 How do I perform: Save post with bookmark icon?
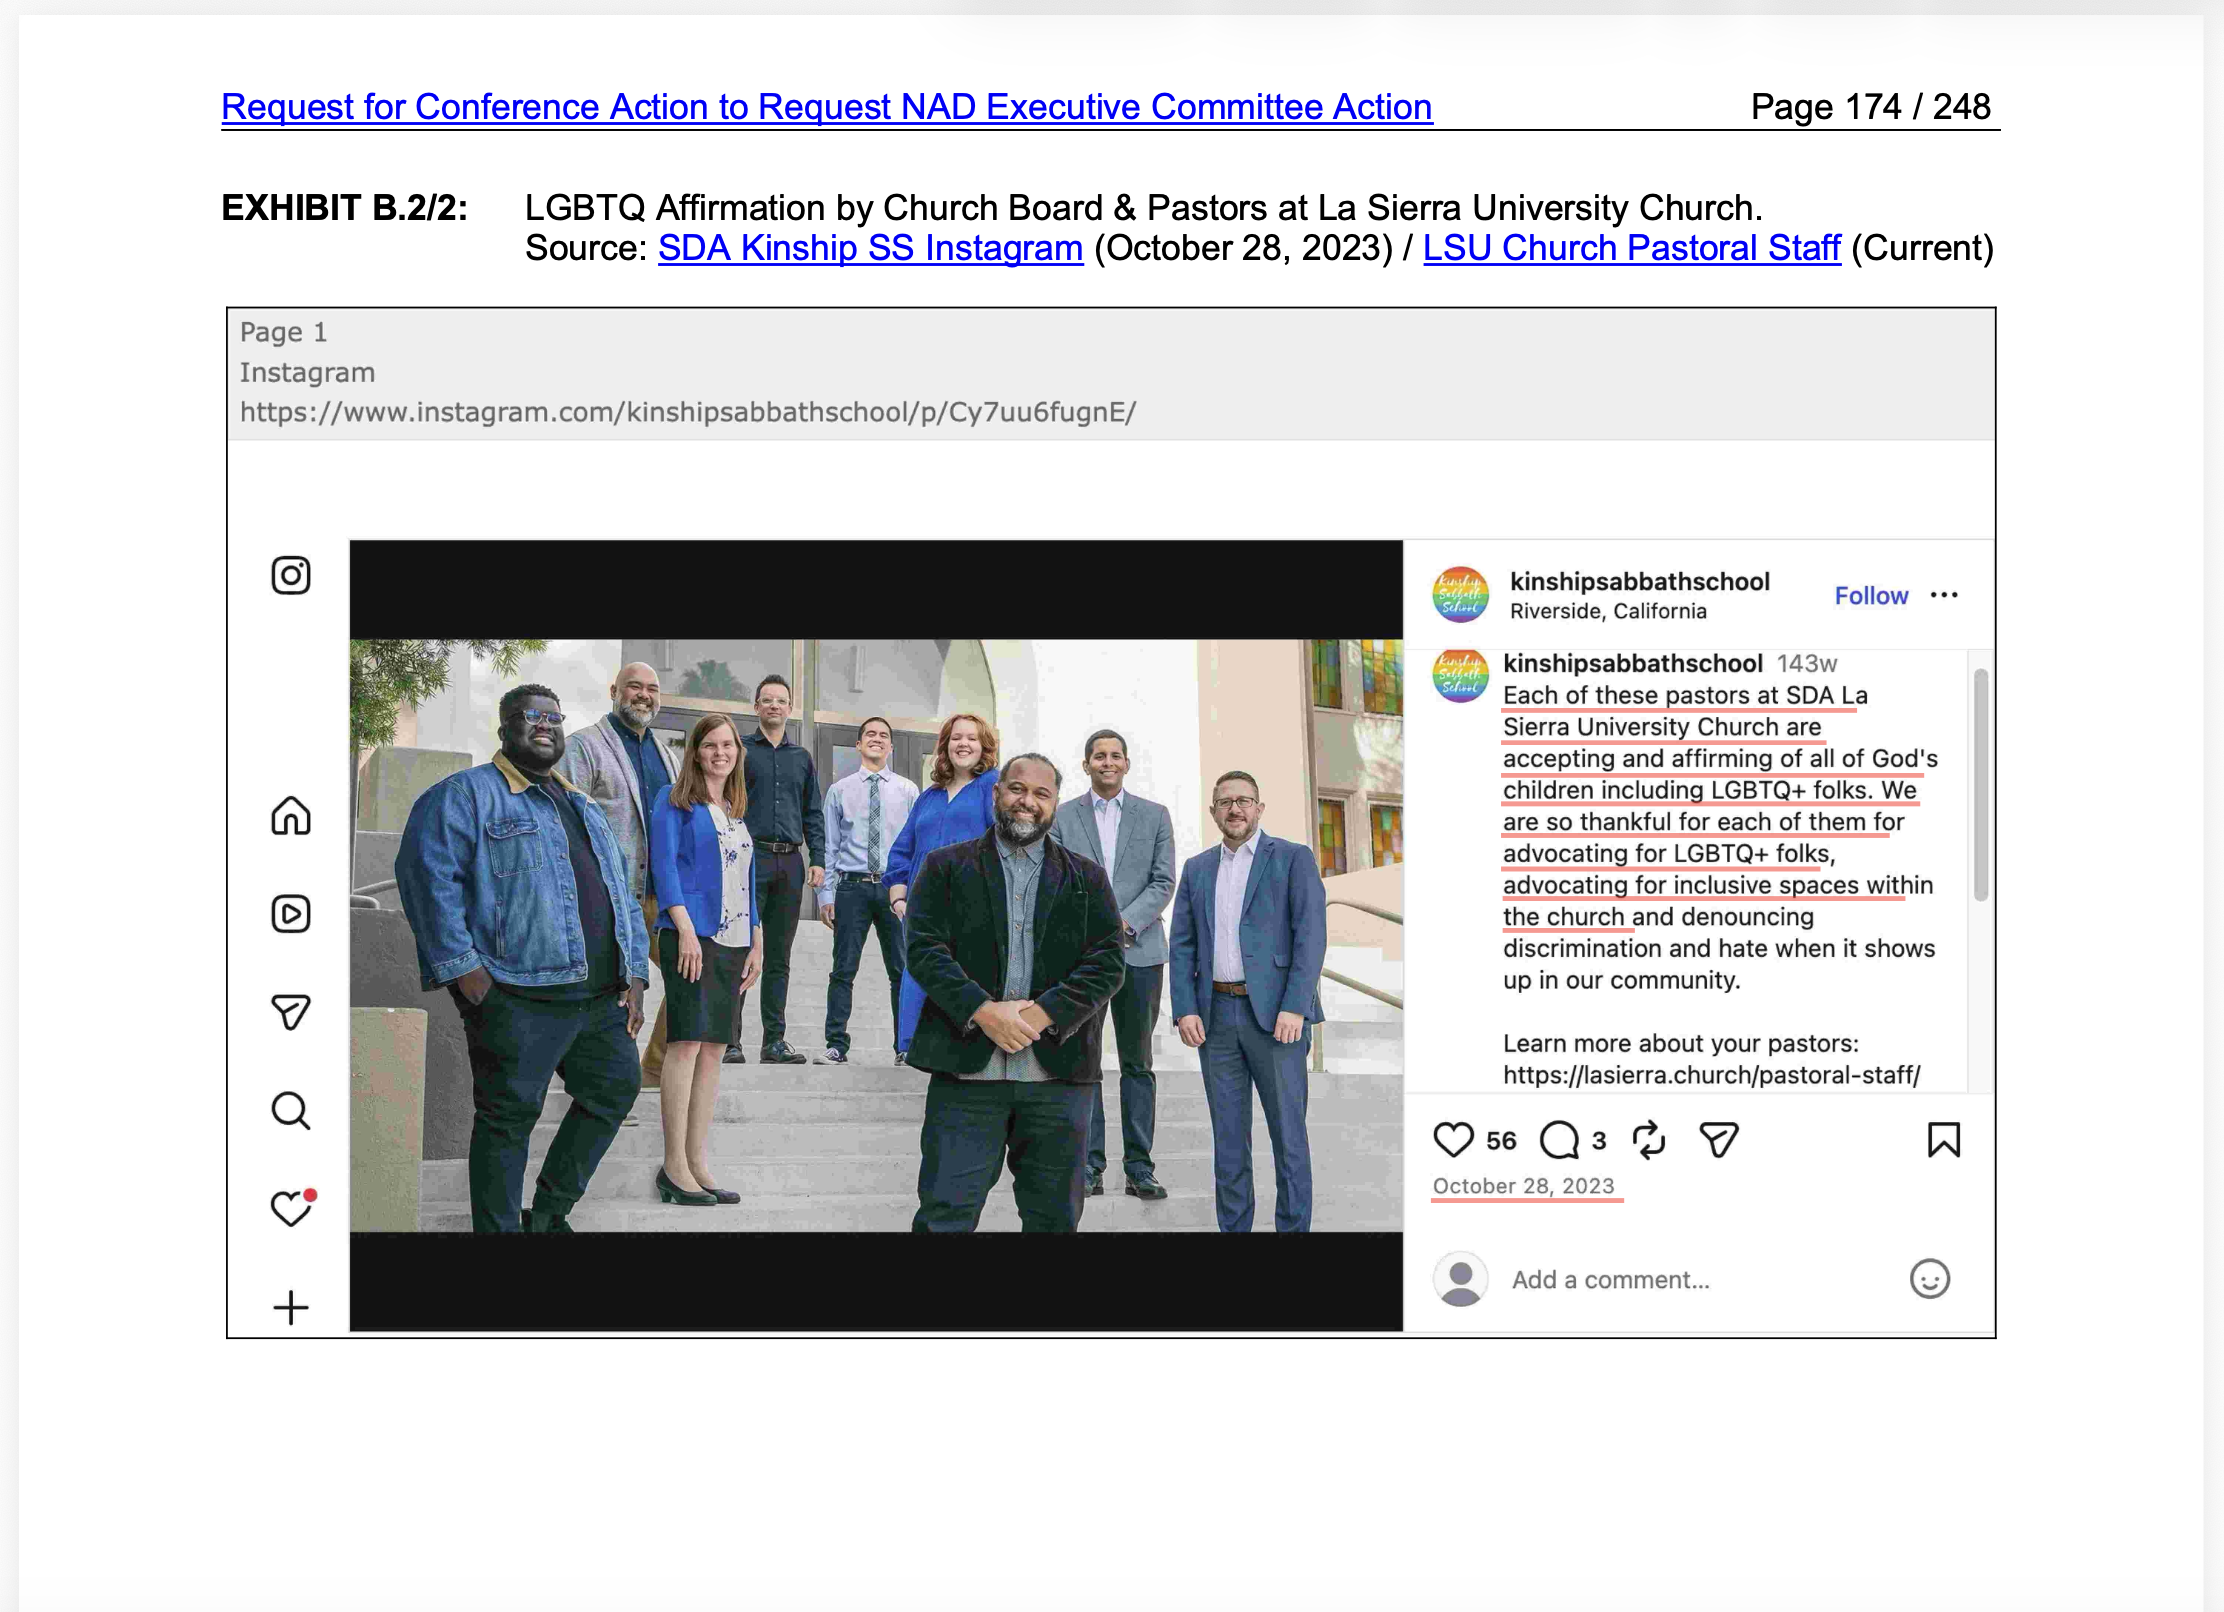[x=1944, y=1139]
